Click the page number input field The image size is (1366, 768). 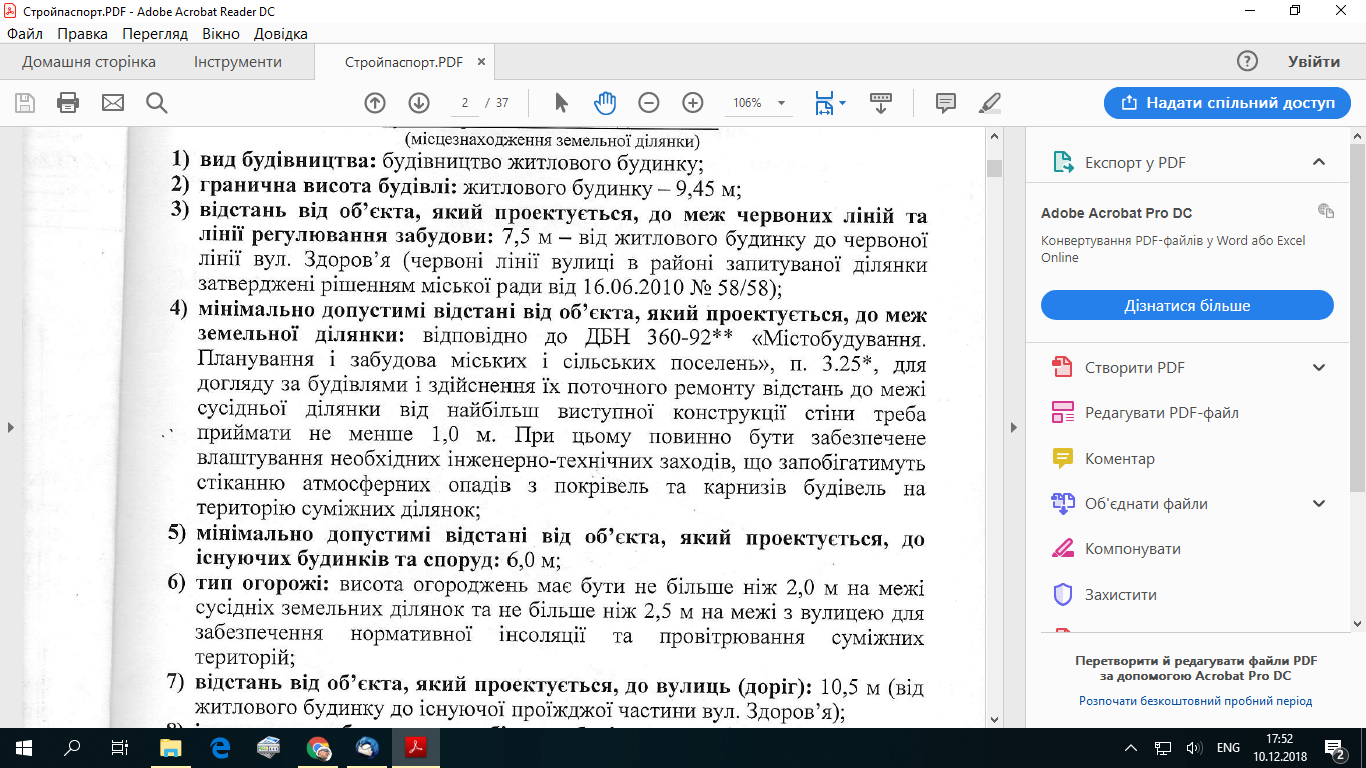click(464, 103)
